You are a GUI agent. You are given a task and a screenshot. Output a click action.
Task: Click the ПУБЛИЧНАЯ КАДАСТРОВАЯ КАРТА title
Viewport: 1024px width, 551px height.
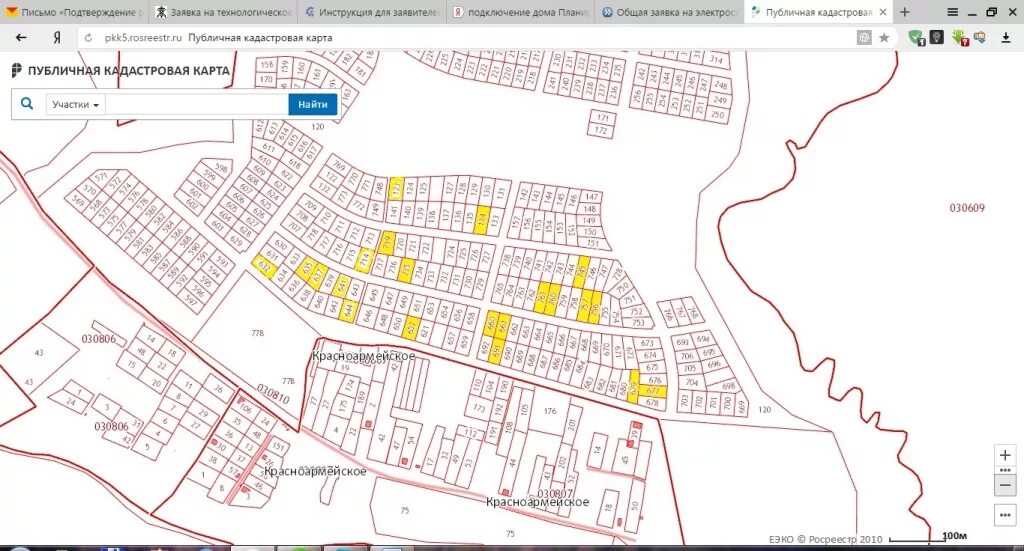[x=129, y=71]
